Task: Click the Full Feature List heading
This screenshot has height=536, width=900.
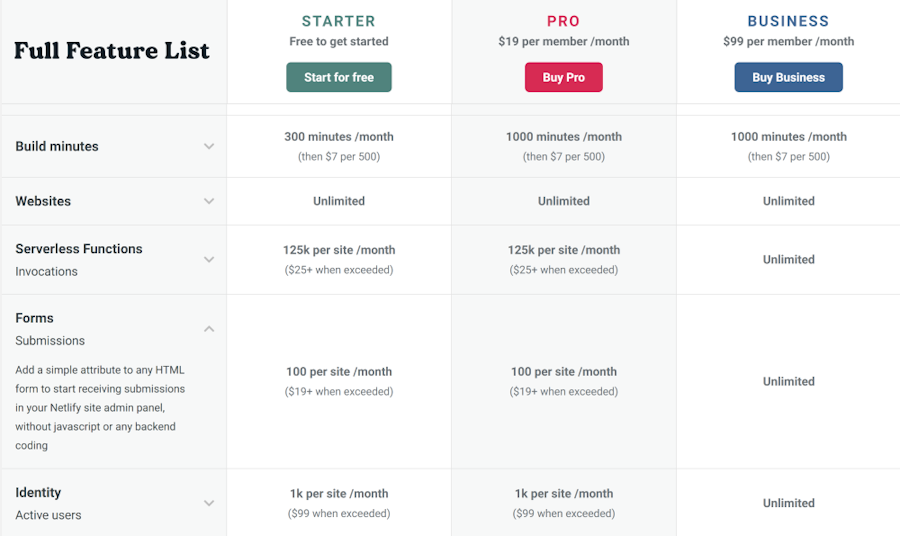Action: (x=112, y=51)
